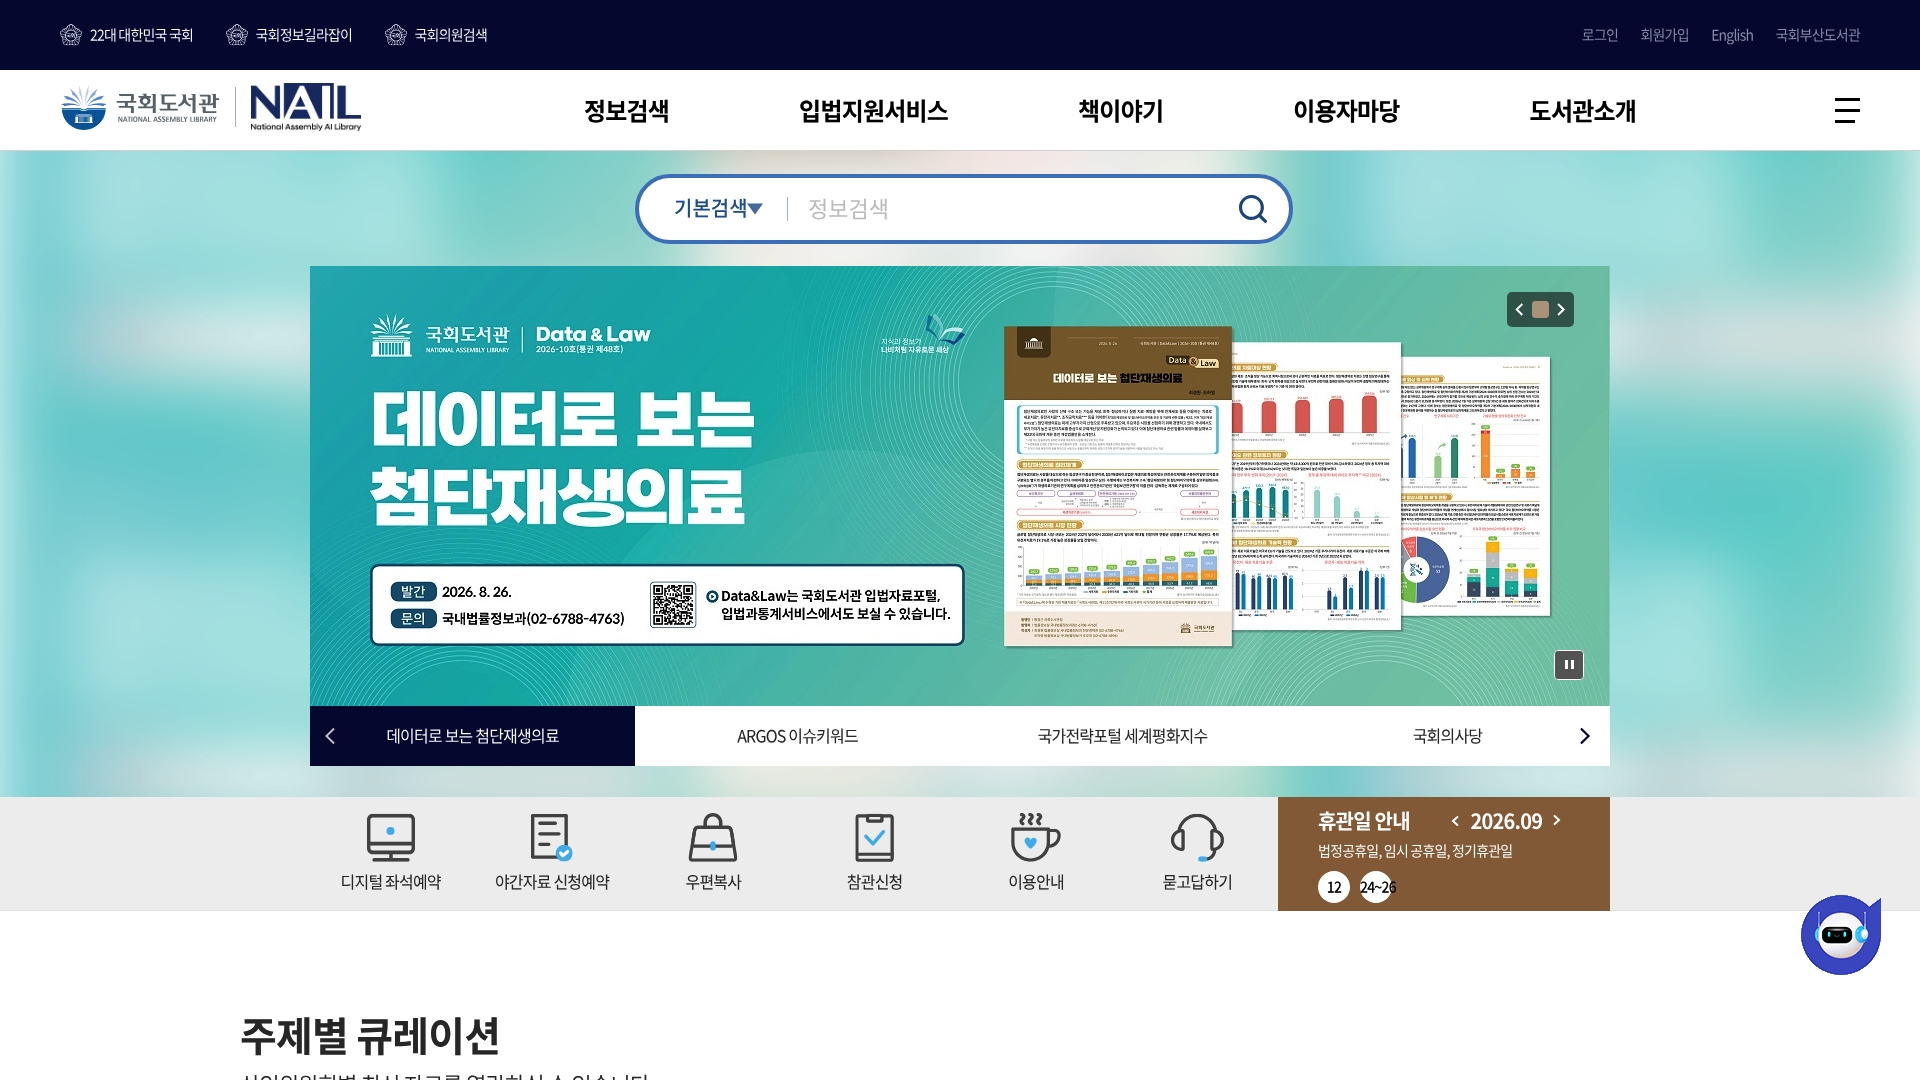Open 묻고답하기 headset icon
The image size is (1920, 1080).
point(1197,852)
